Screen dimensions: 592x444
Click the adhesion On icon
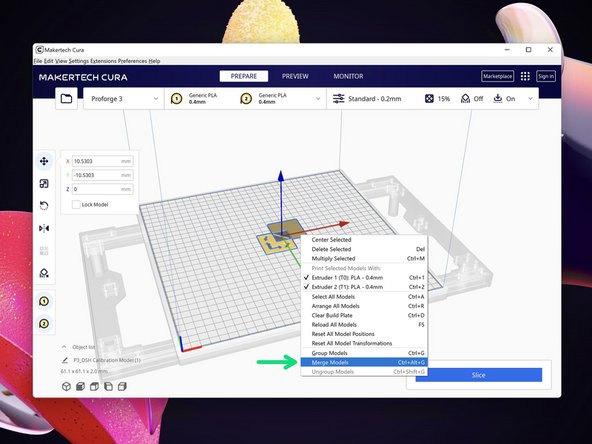[x=498, y=98]
